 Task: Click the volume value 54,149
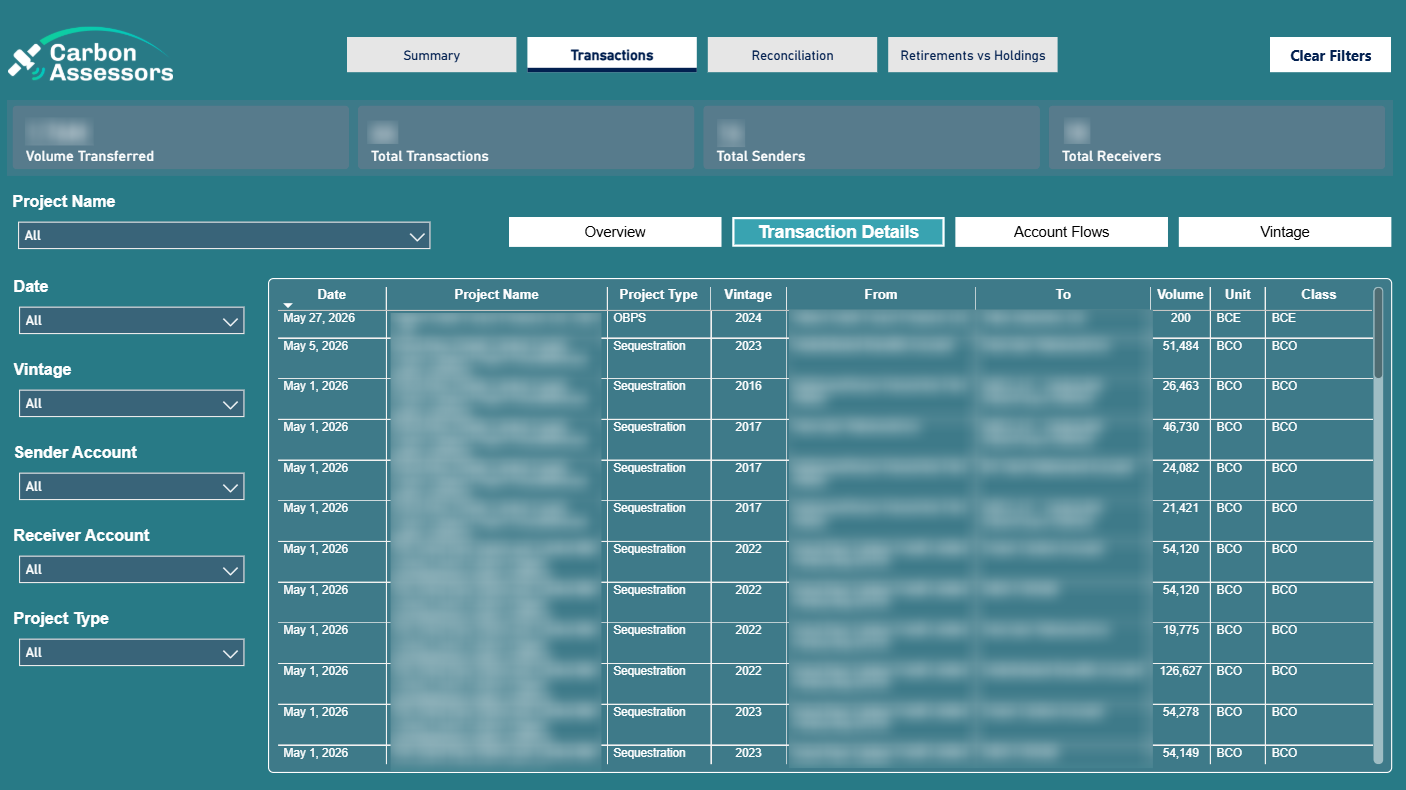pos(1181,753)
